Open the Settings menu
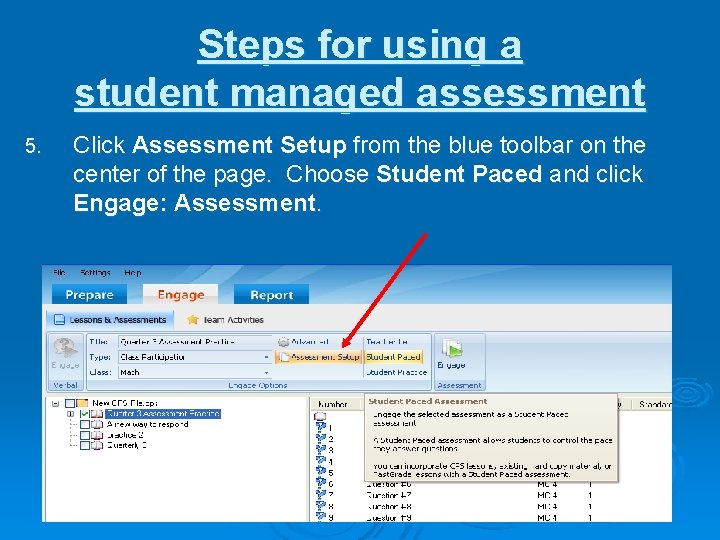Image resolution: width=720 pixels, height=540 pixels. [95, 272]
